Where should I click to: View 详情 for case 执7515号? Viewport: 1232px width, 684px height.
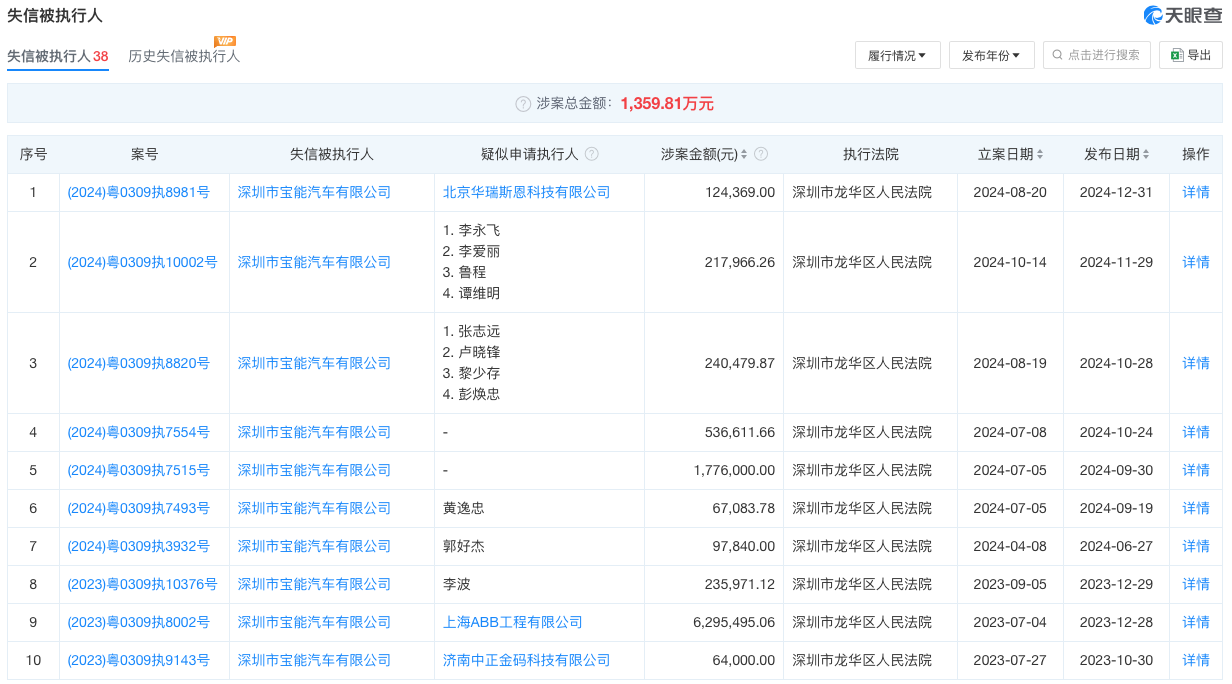[x=1196, y=470]
